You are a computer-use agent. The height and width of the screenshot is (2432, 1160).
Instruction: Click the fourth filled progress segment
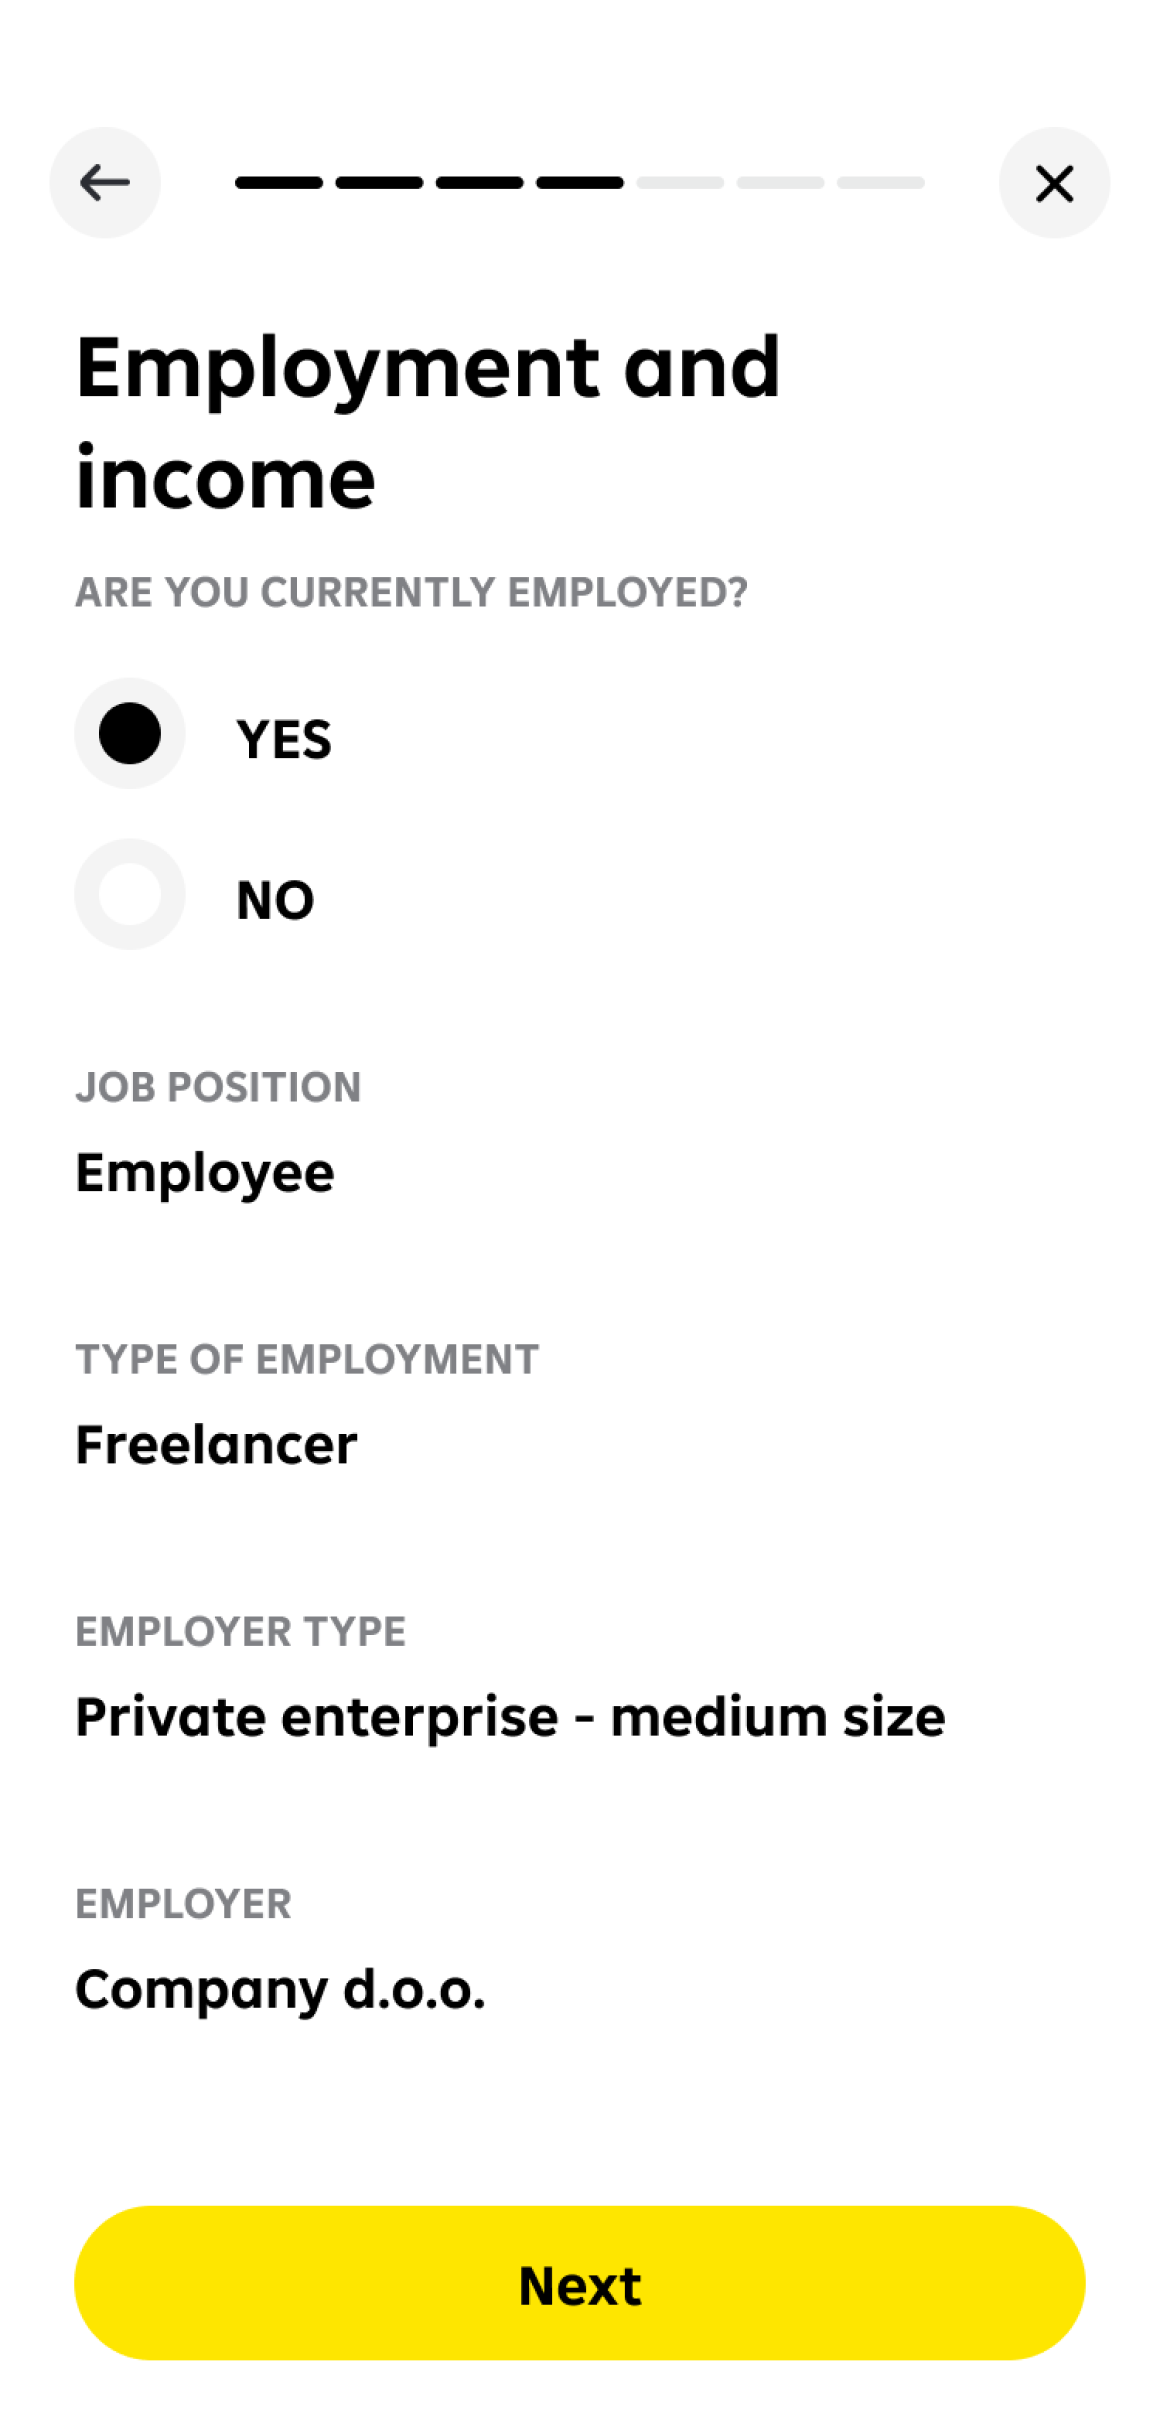[580, 183]
